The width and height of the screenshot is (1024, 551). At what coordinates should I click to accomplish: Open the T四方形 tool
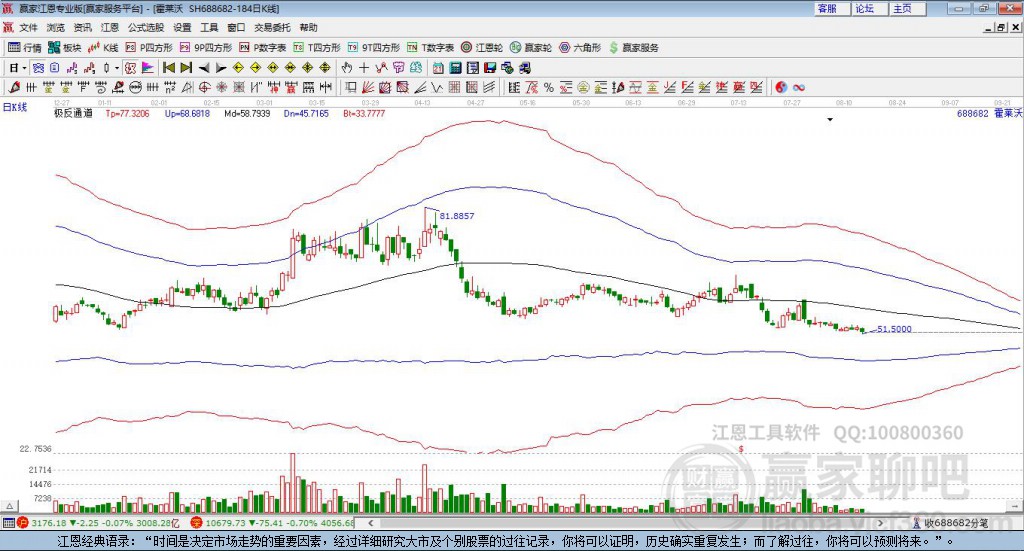(x=317, y=48)
